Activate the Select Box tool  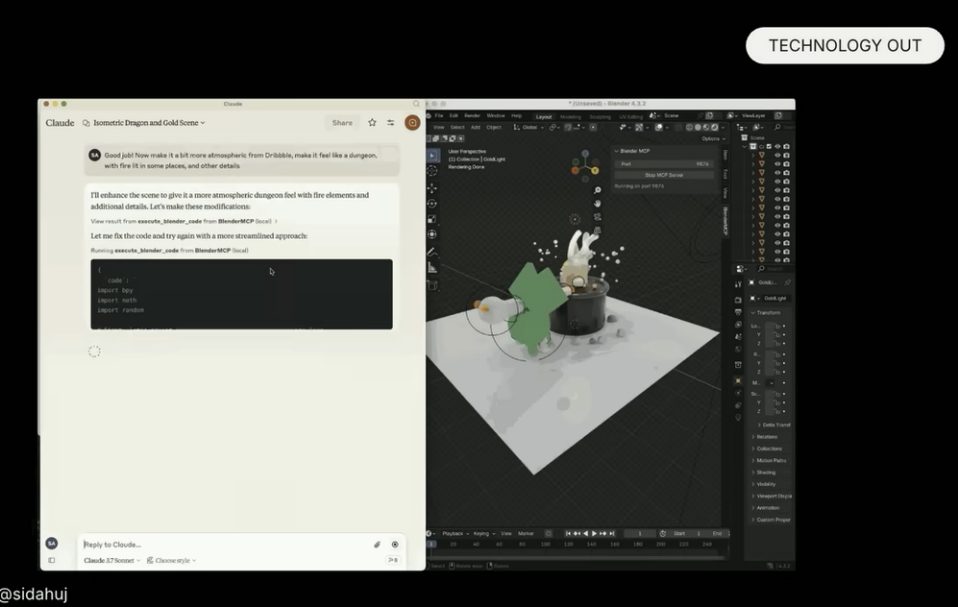pos(432,155)
